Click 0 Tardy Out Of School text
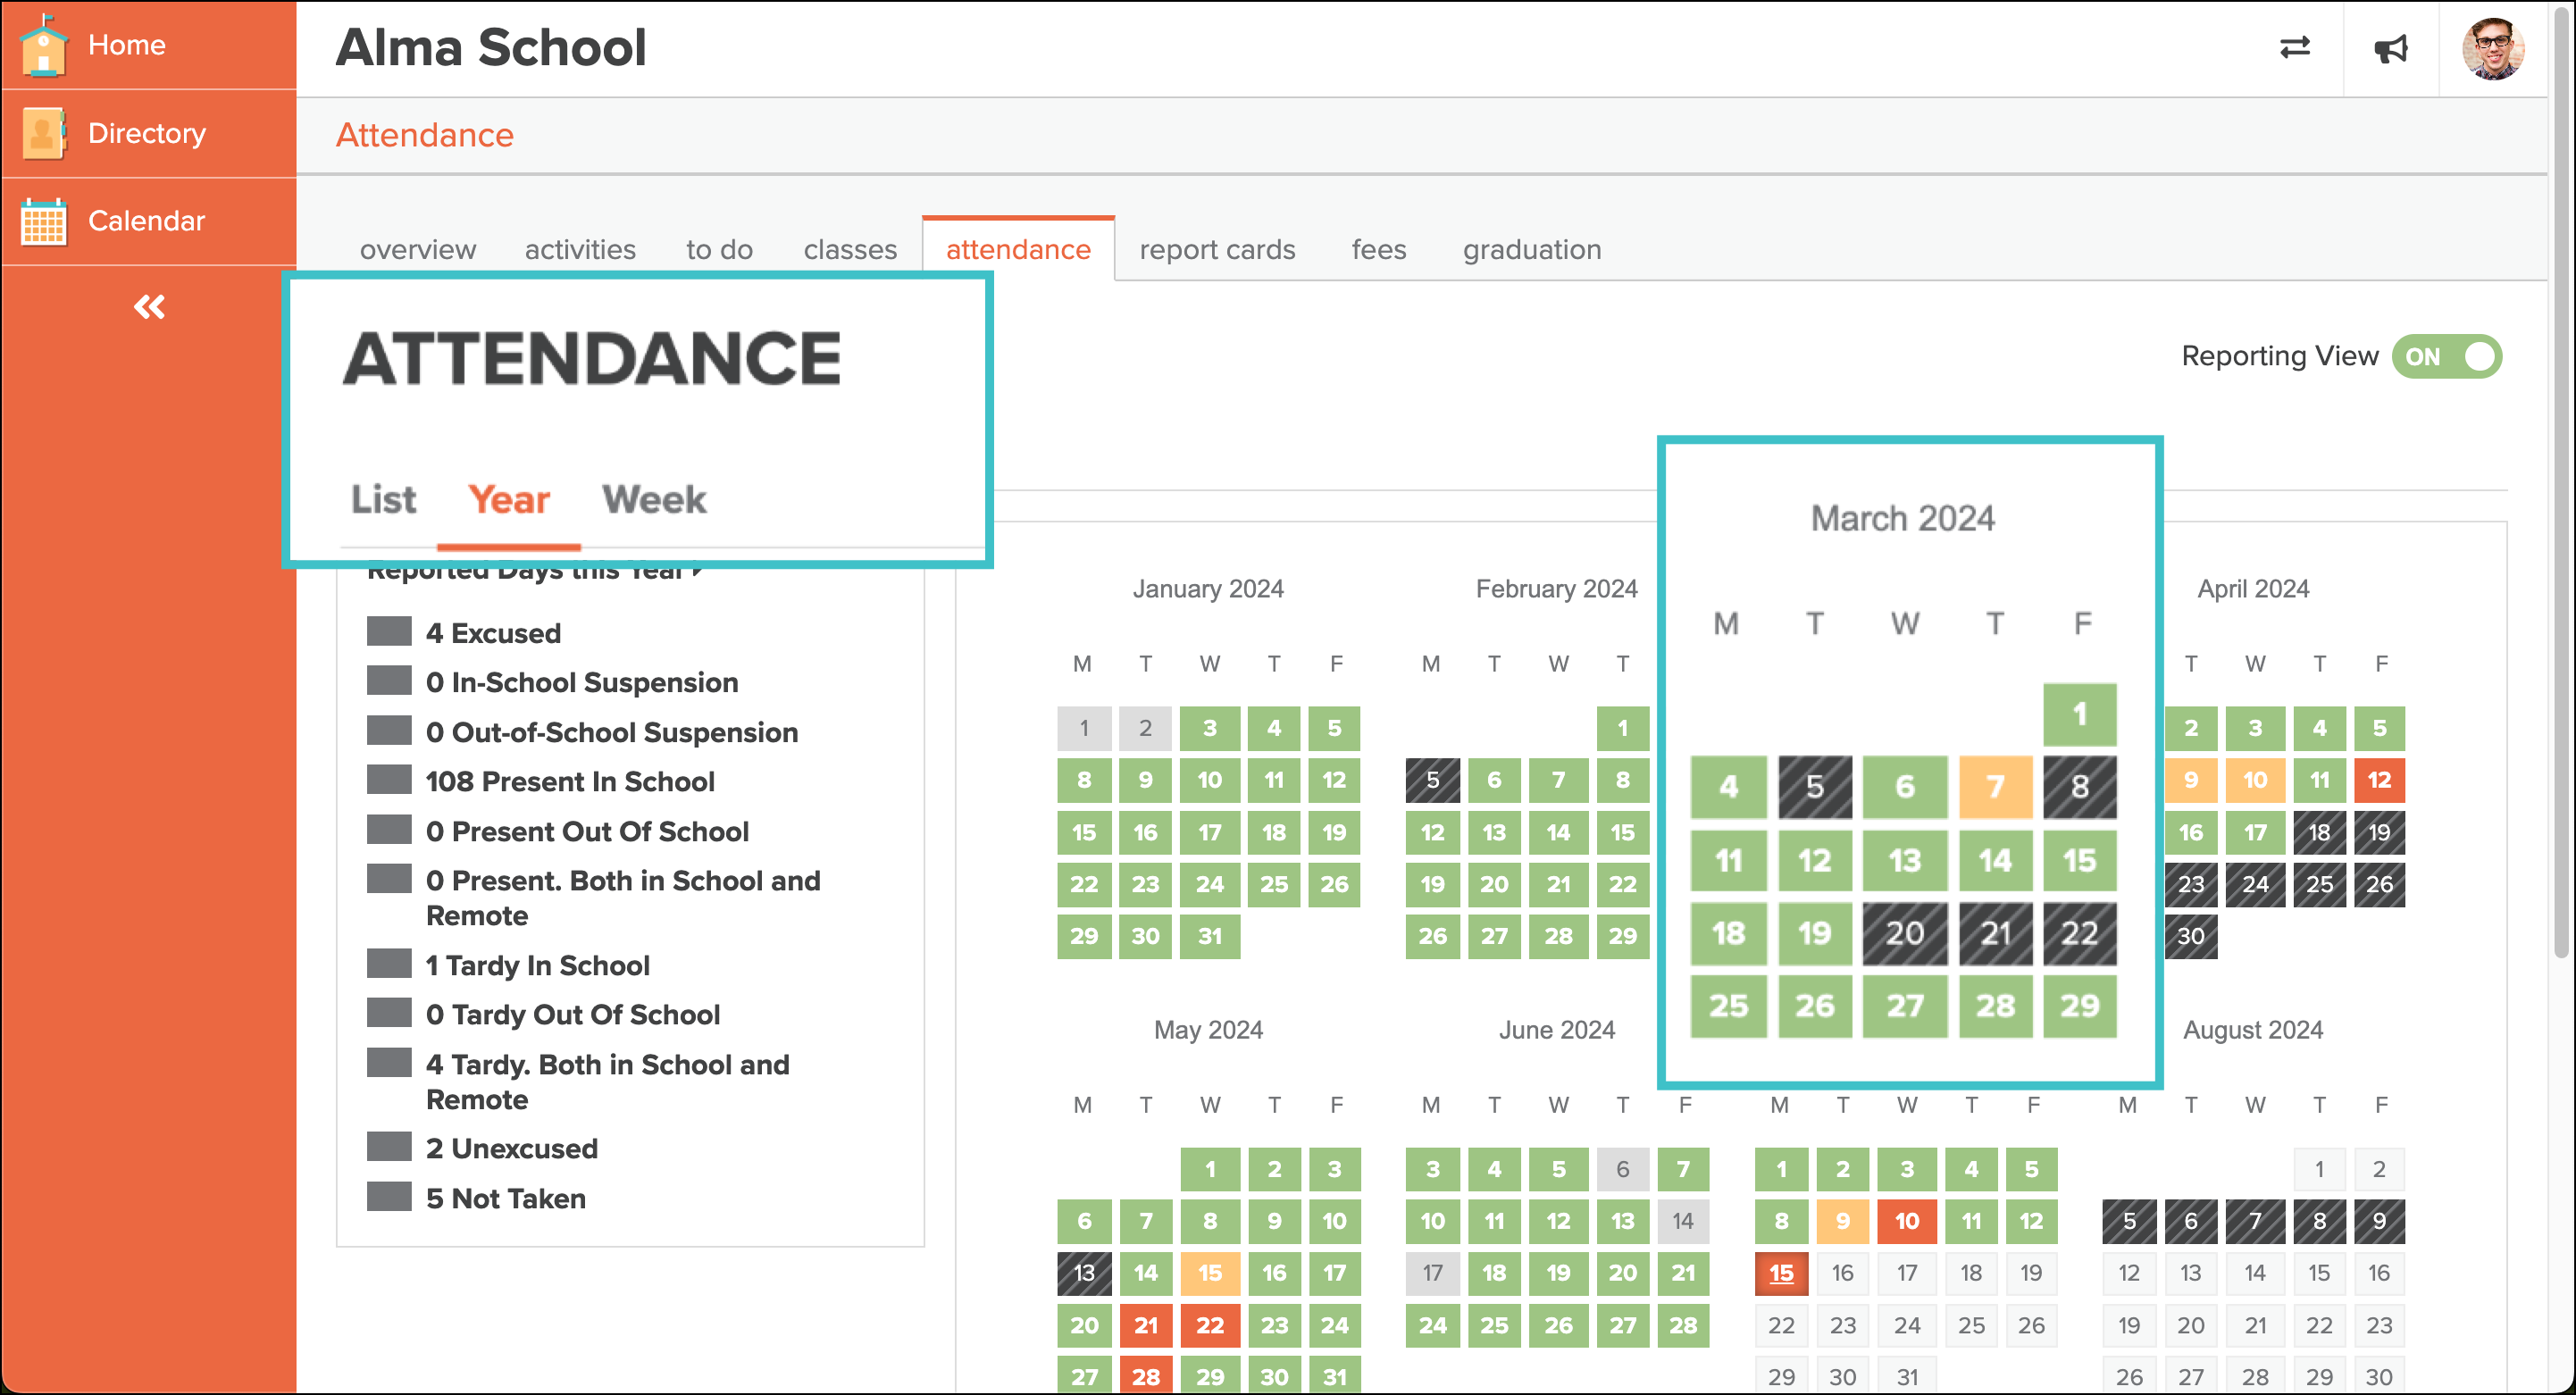The image size is (2576, 1395). 573,1014
